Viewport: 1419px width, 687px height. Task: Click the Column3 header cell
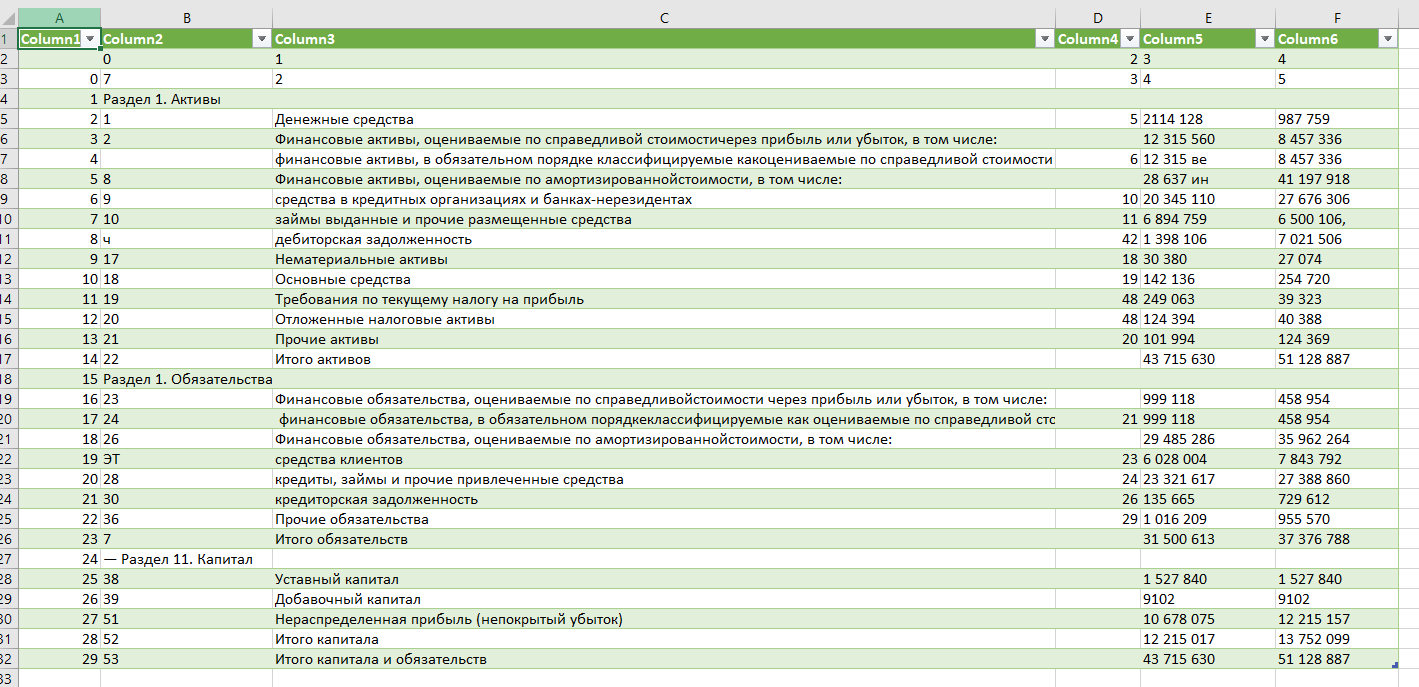[664, 39]
